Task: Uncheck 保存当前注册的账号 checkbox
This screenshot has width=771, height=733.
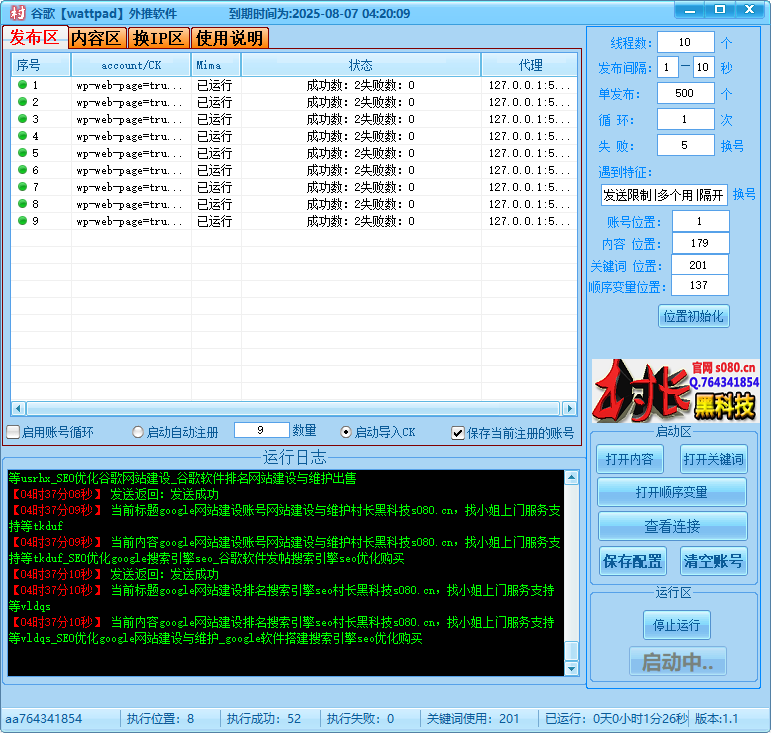Action: coord(458,433)
